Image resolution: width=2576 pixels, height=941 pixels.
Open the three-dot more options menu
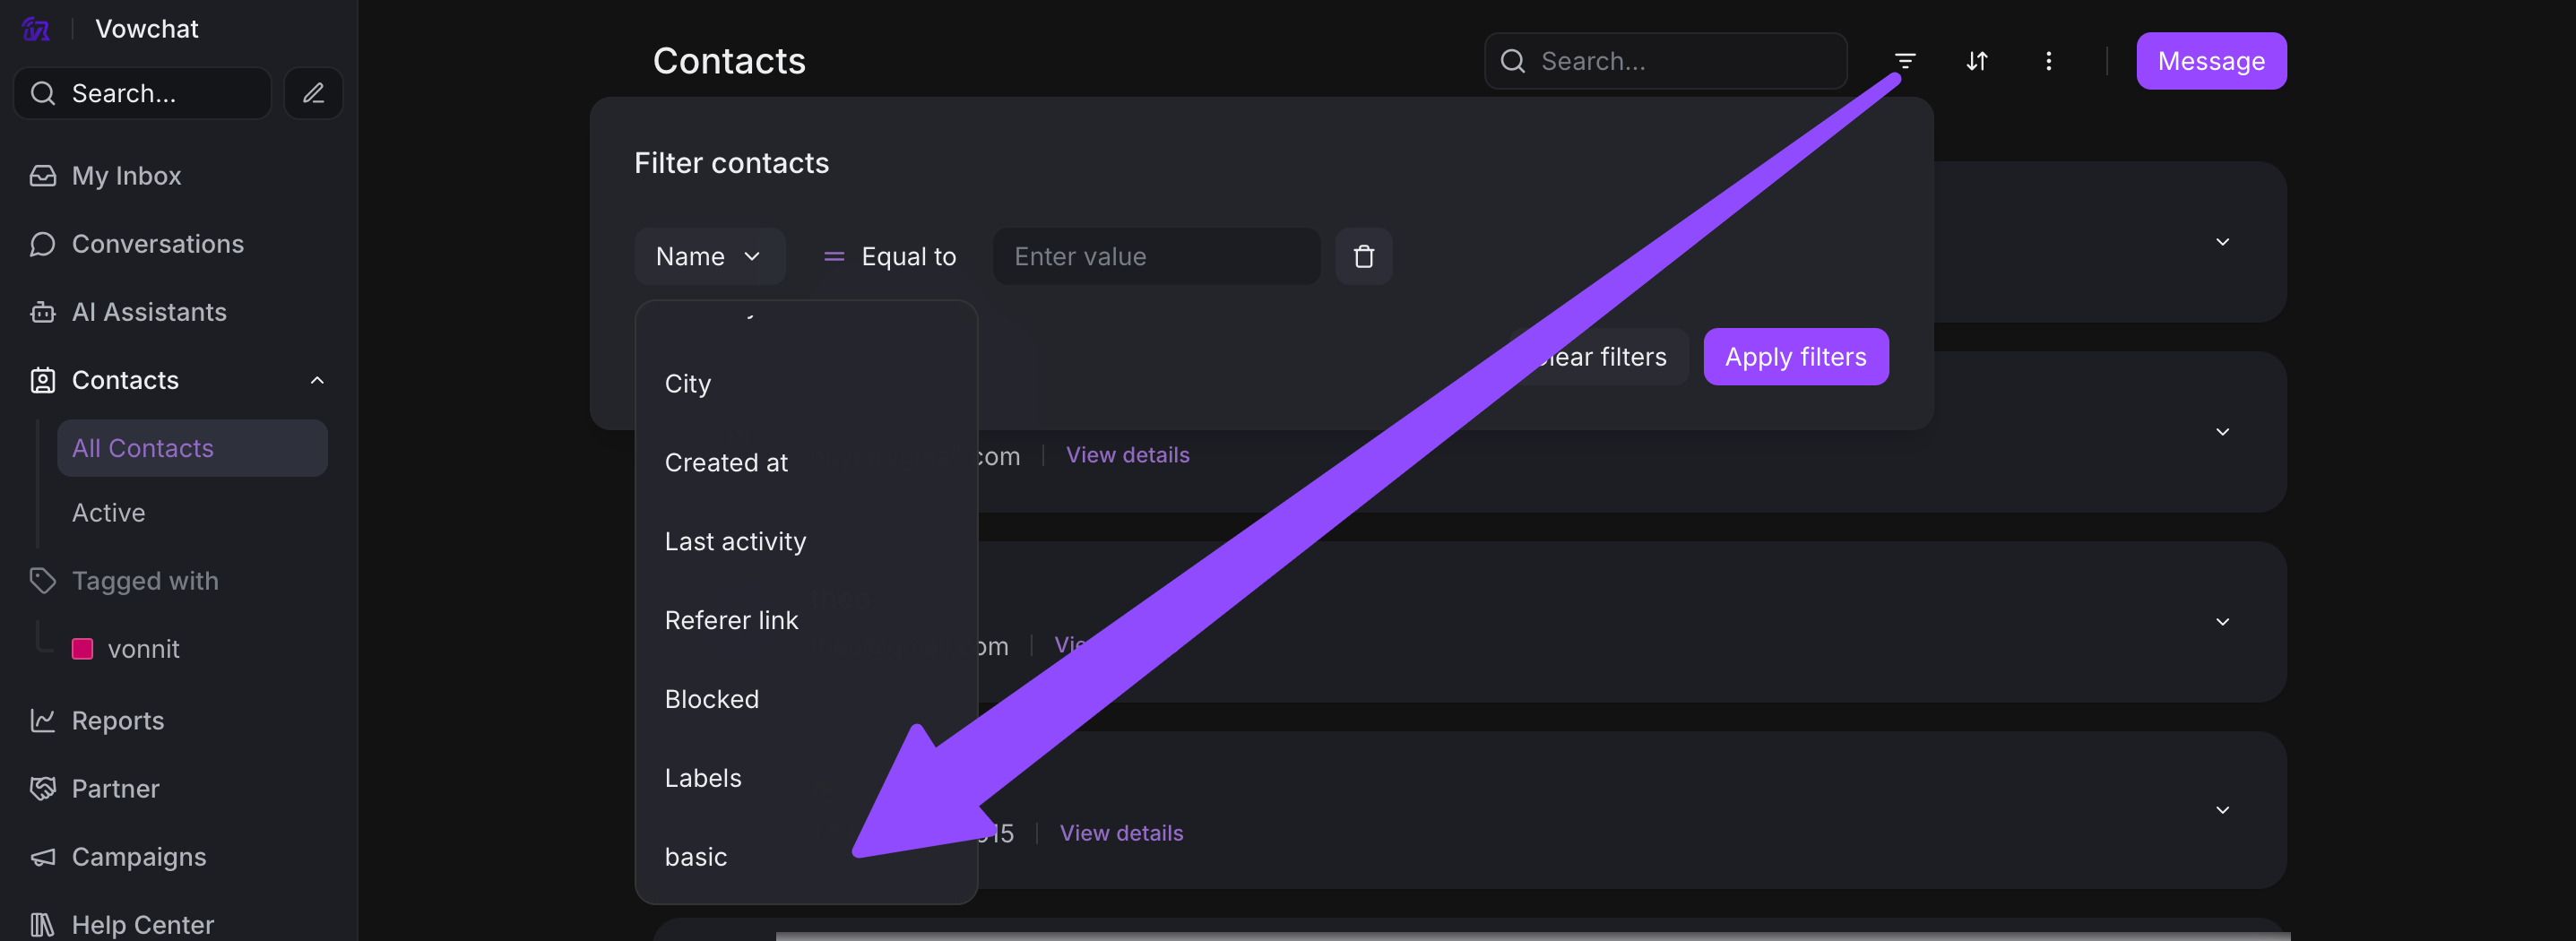pyautogui.click(x=2048, y=61)
